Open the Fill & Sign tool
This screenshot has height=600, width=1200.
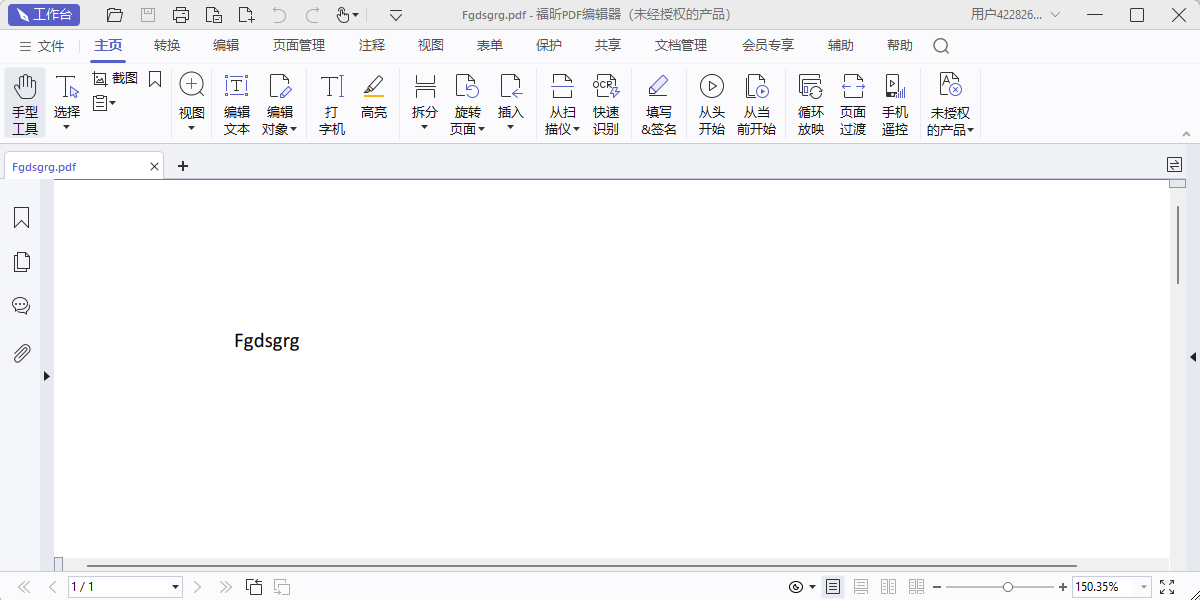[x=658, y=100]
